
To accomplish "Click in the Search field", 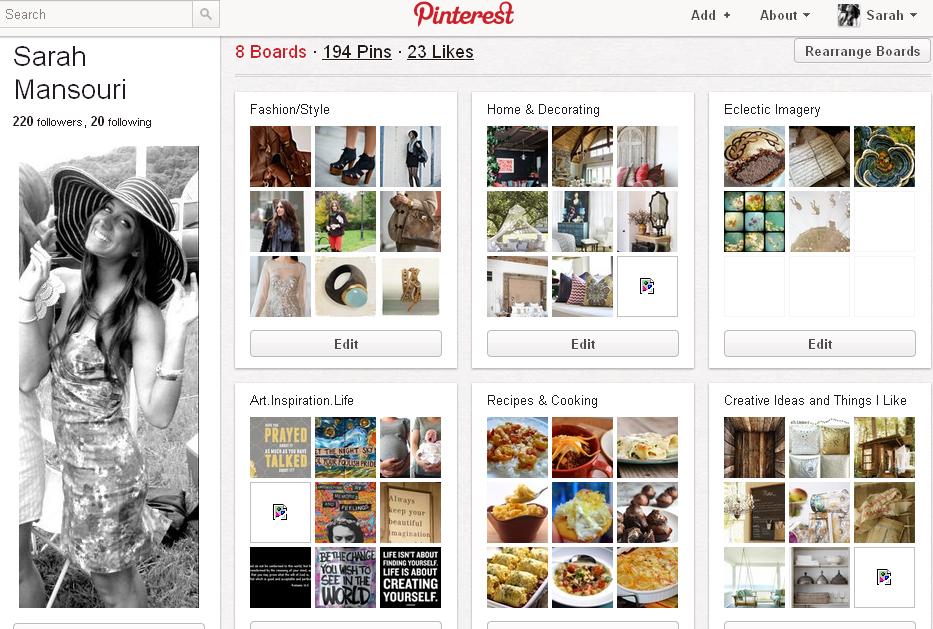I will [96, 14].
